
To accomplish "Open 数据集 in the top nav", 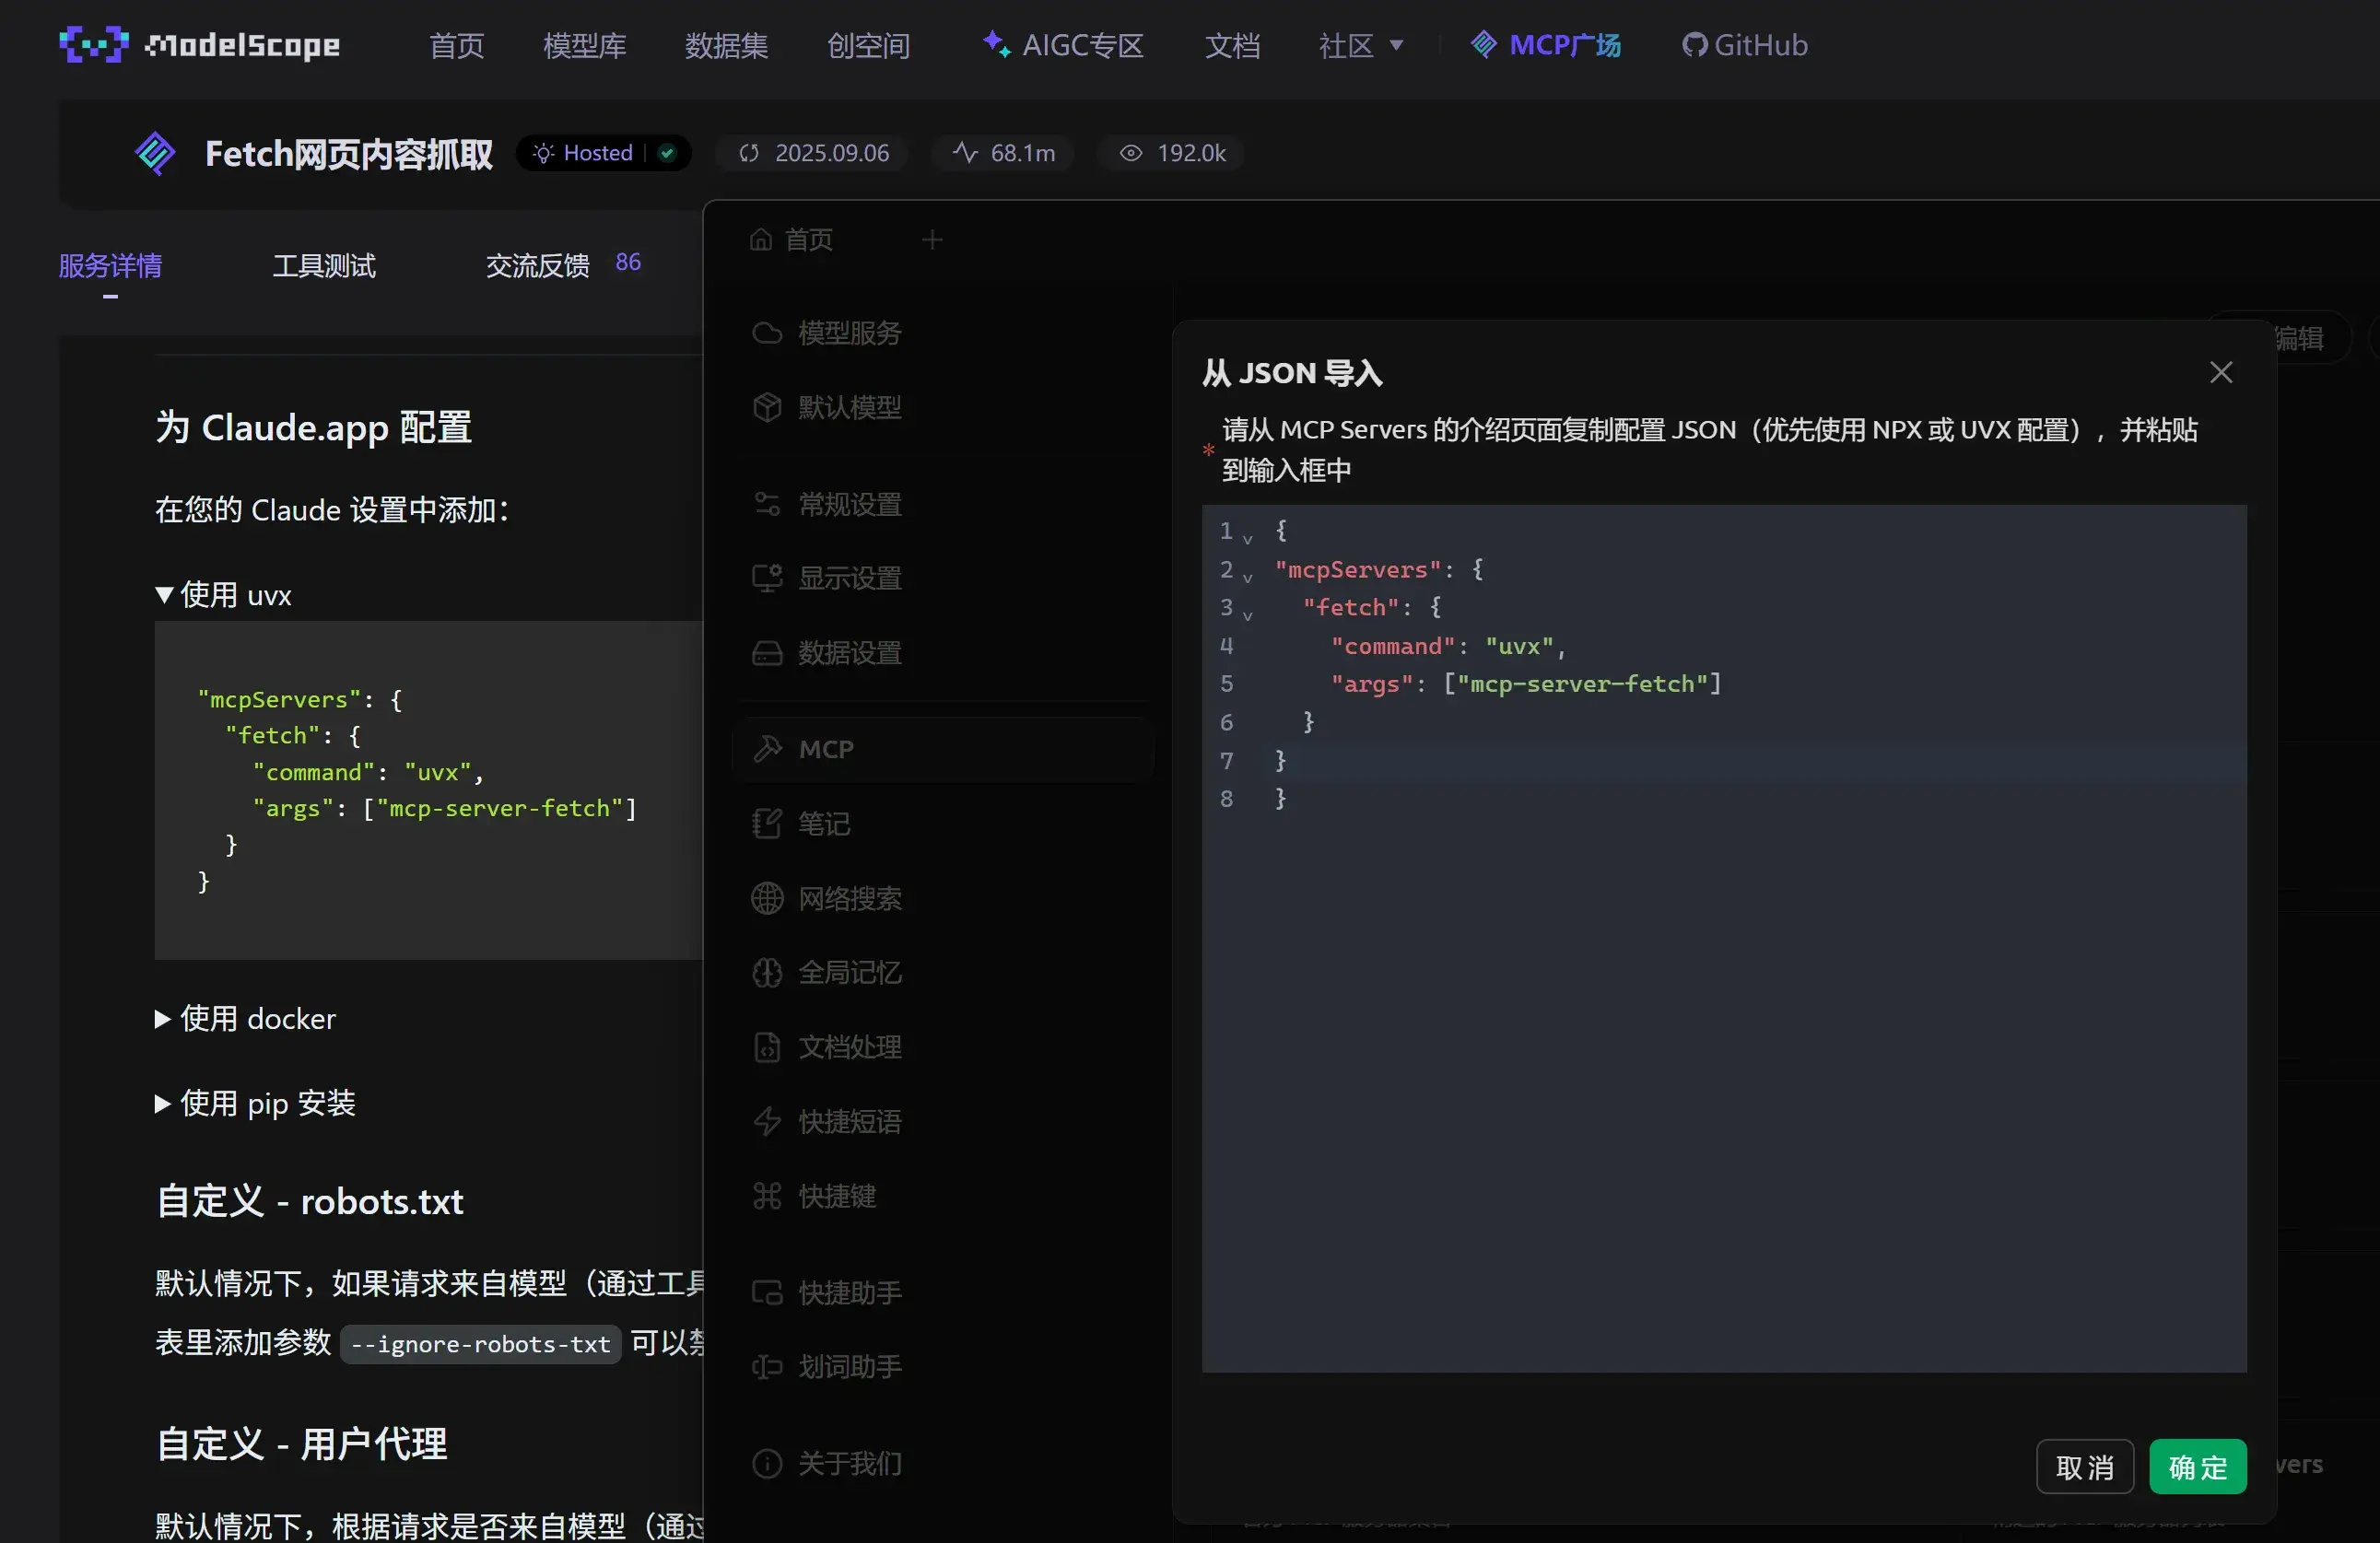I will (726, 45).
